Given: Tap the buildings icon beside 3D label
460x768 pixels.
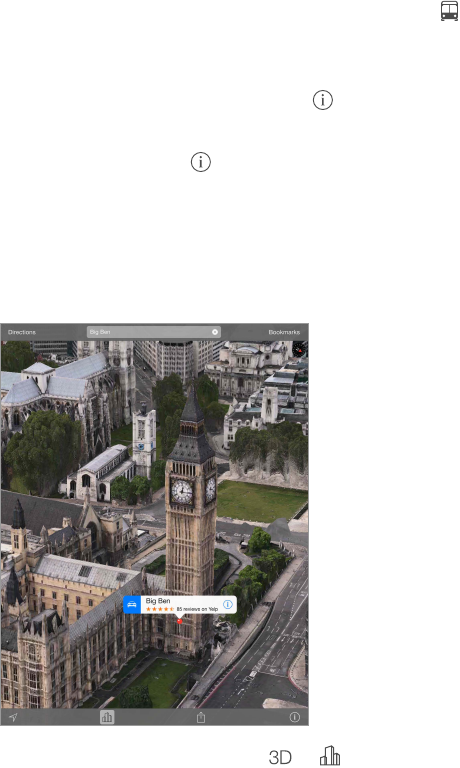Looking at the screenshot, I should point(330,756).
